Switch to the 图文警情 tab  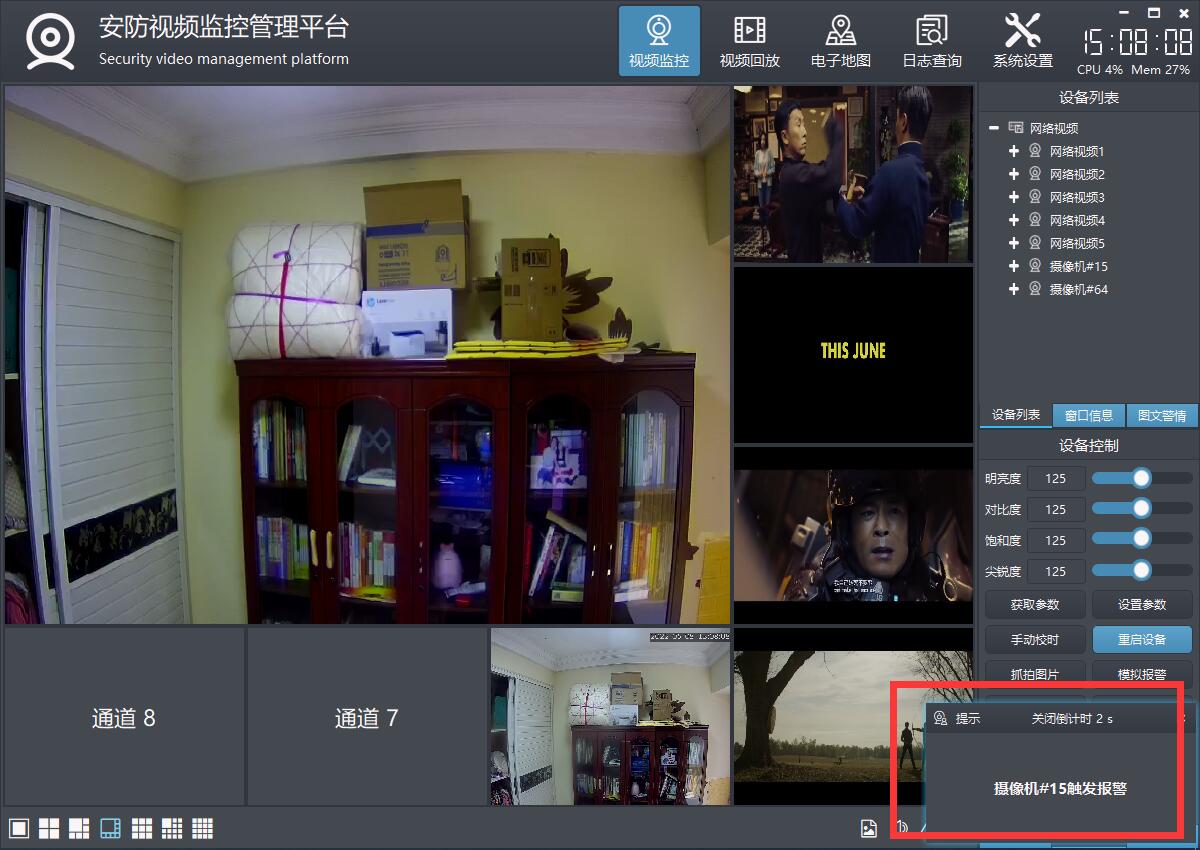tap(1161, 416)
